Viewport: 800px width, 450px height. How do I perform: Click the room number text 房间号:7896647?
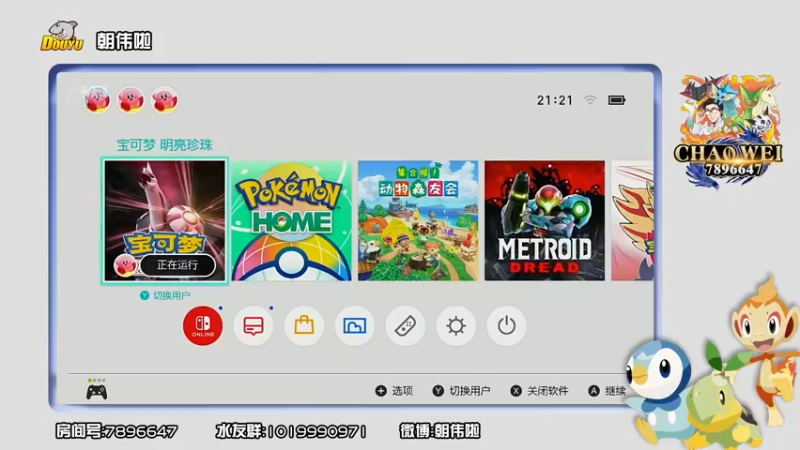(116, 432)
